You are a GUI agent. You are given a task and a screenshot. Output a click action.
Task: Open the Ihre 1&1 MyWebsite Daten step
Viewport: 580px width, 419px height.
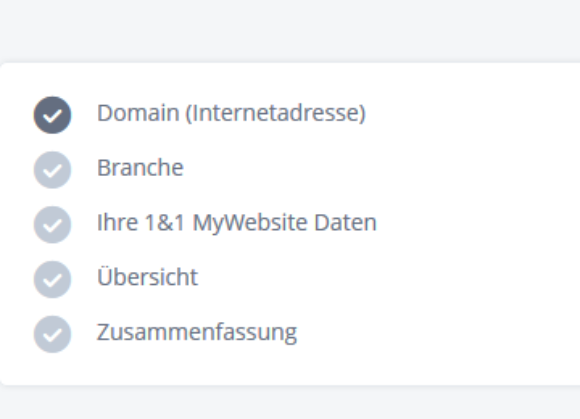point(237,223)
